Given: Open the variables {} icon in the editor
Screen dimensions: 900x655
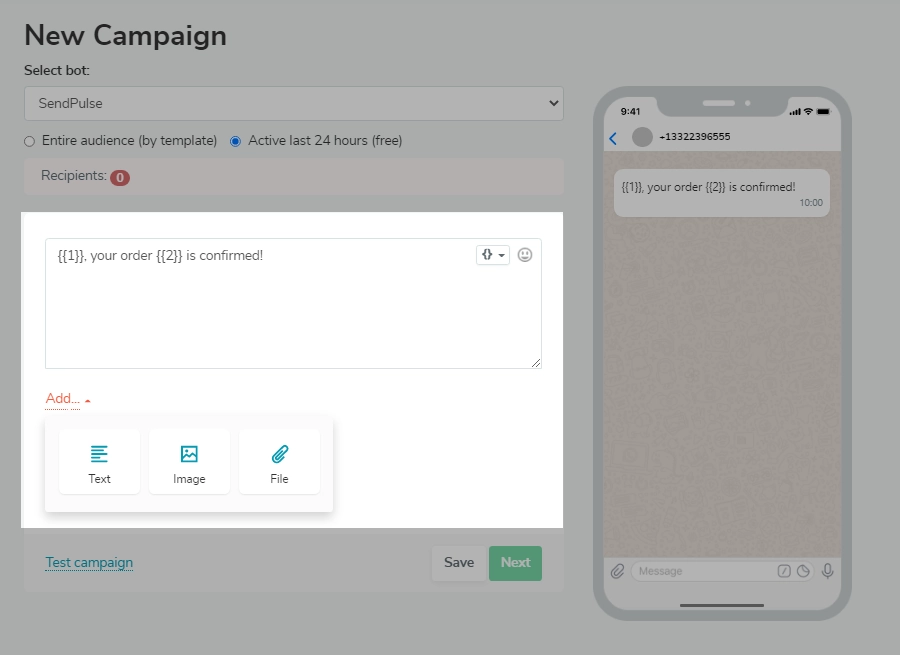Looking at the screenshot, I should pyautogui.click(x=486, y=255).
